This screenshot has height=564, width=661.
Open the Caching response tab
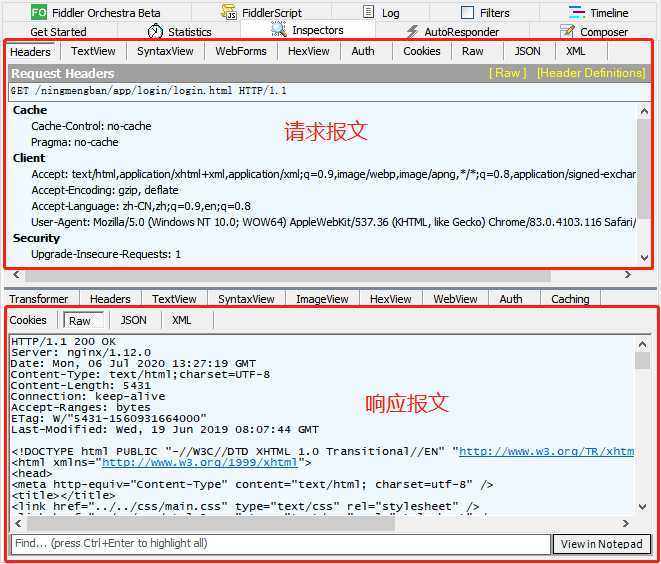click(570, 299)
